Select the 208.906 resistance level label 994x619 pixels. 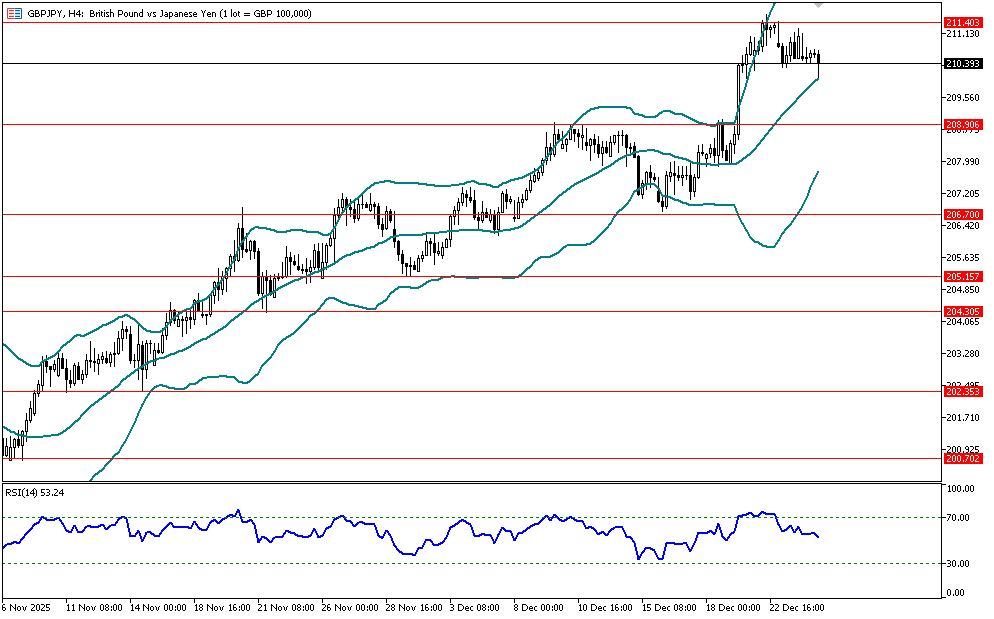(x=961, y=125)
